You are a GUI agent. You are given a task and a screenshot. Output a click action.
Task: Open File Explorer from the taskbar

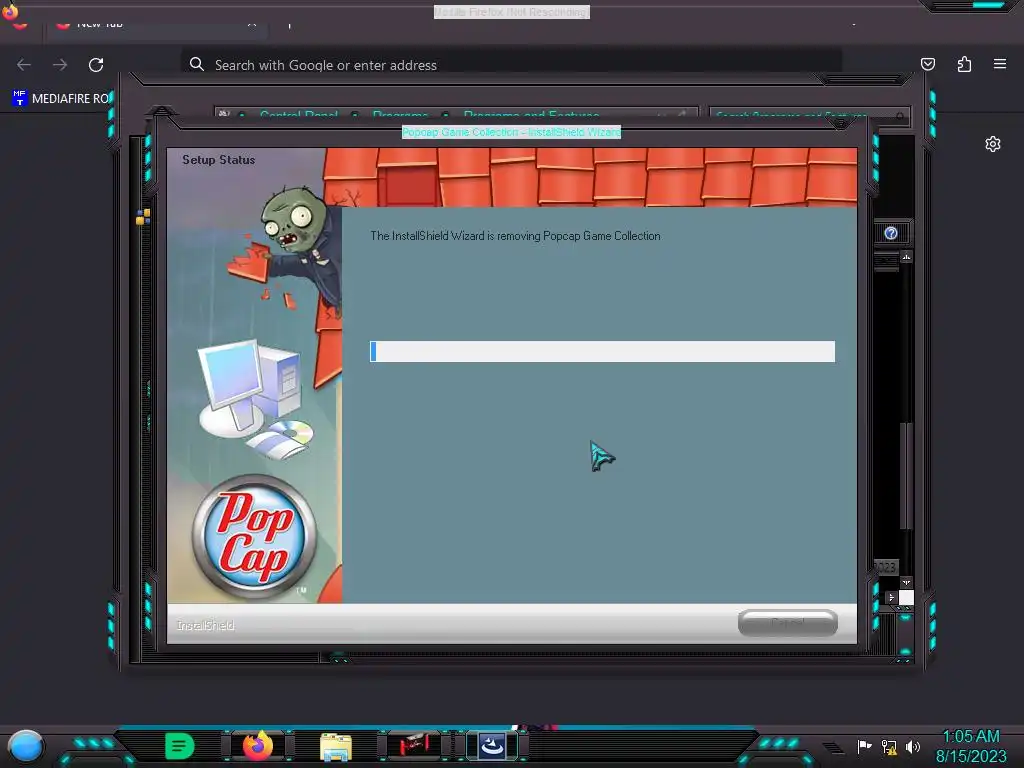(x=336, y=746)
